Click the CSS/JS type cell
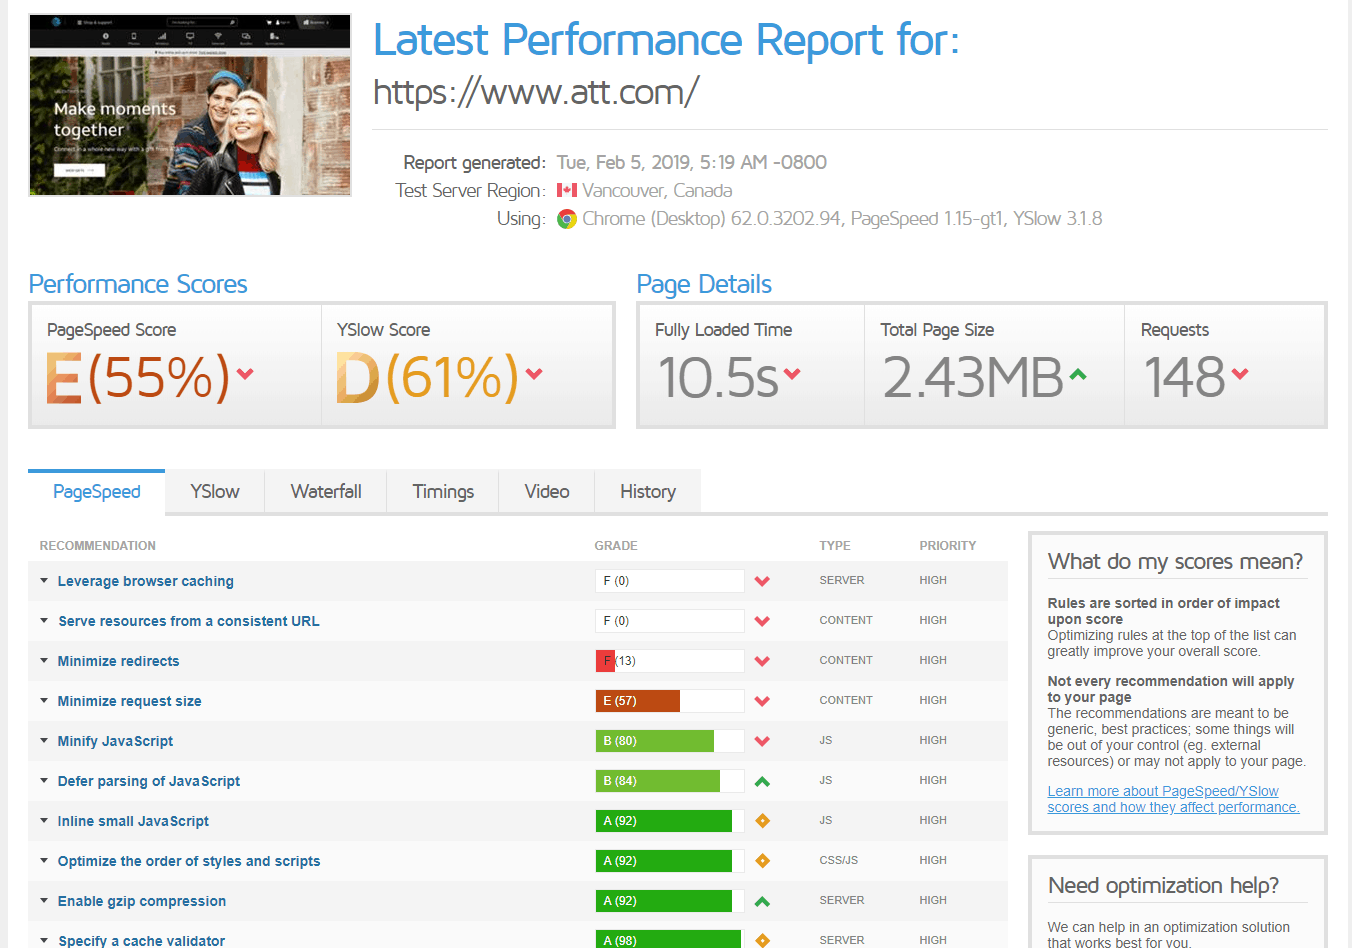This screenshot has width=1352, height=948. [839, 860]
